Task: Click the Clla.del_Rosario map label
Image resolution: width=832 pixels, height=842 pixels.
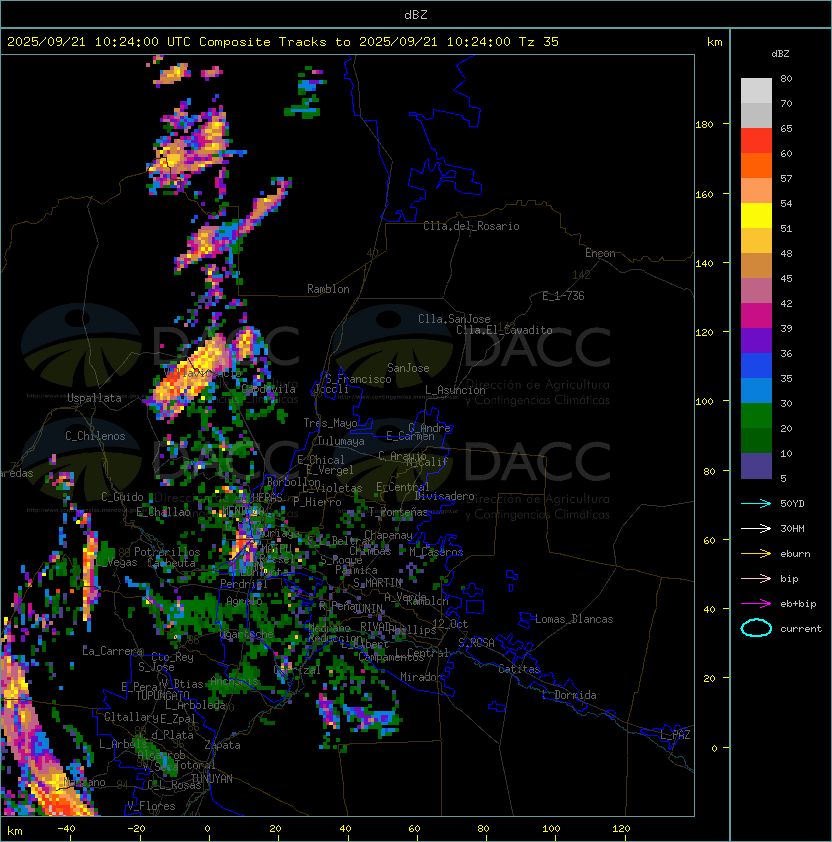Action: pos(471,226)
